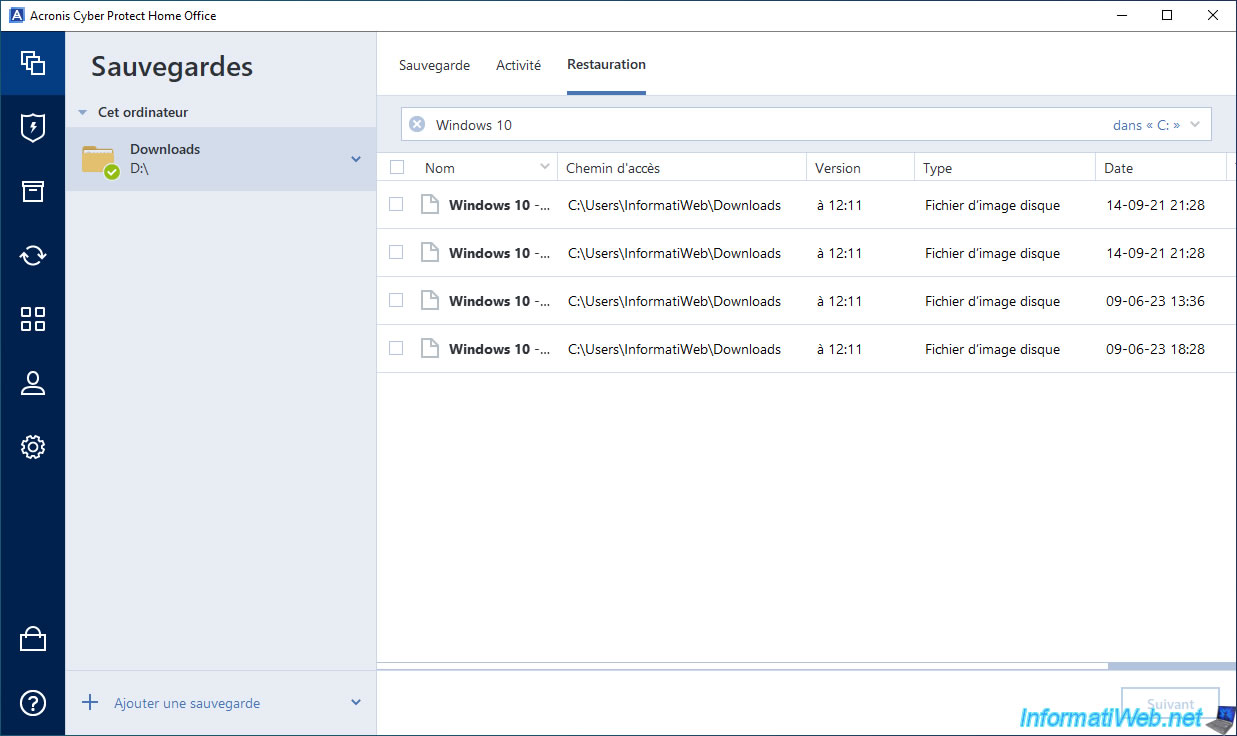Click Ajouter une sauvegarde

187,704
